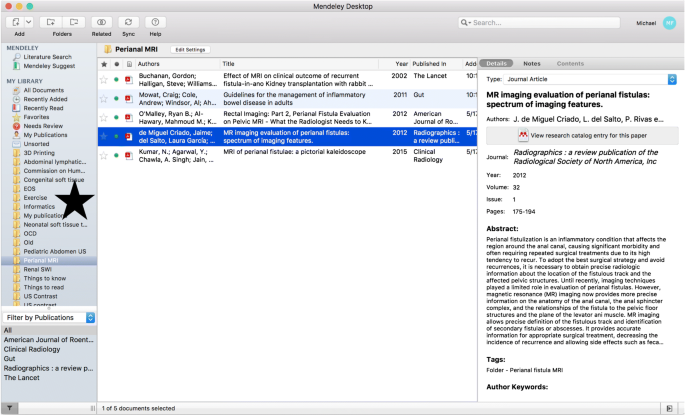Filter by The Lancet publication
Image resolution: width=685 pixels, height=415 pixels.
21,377
